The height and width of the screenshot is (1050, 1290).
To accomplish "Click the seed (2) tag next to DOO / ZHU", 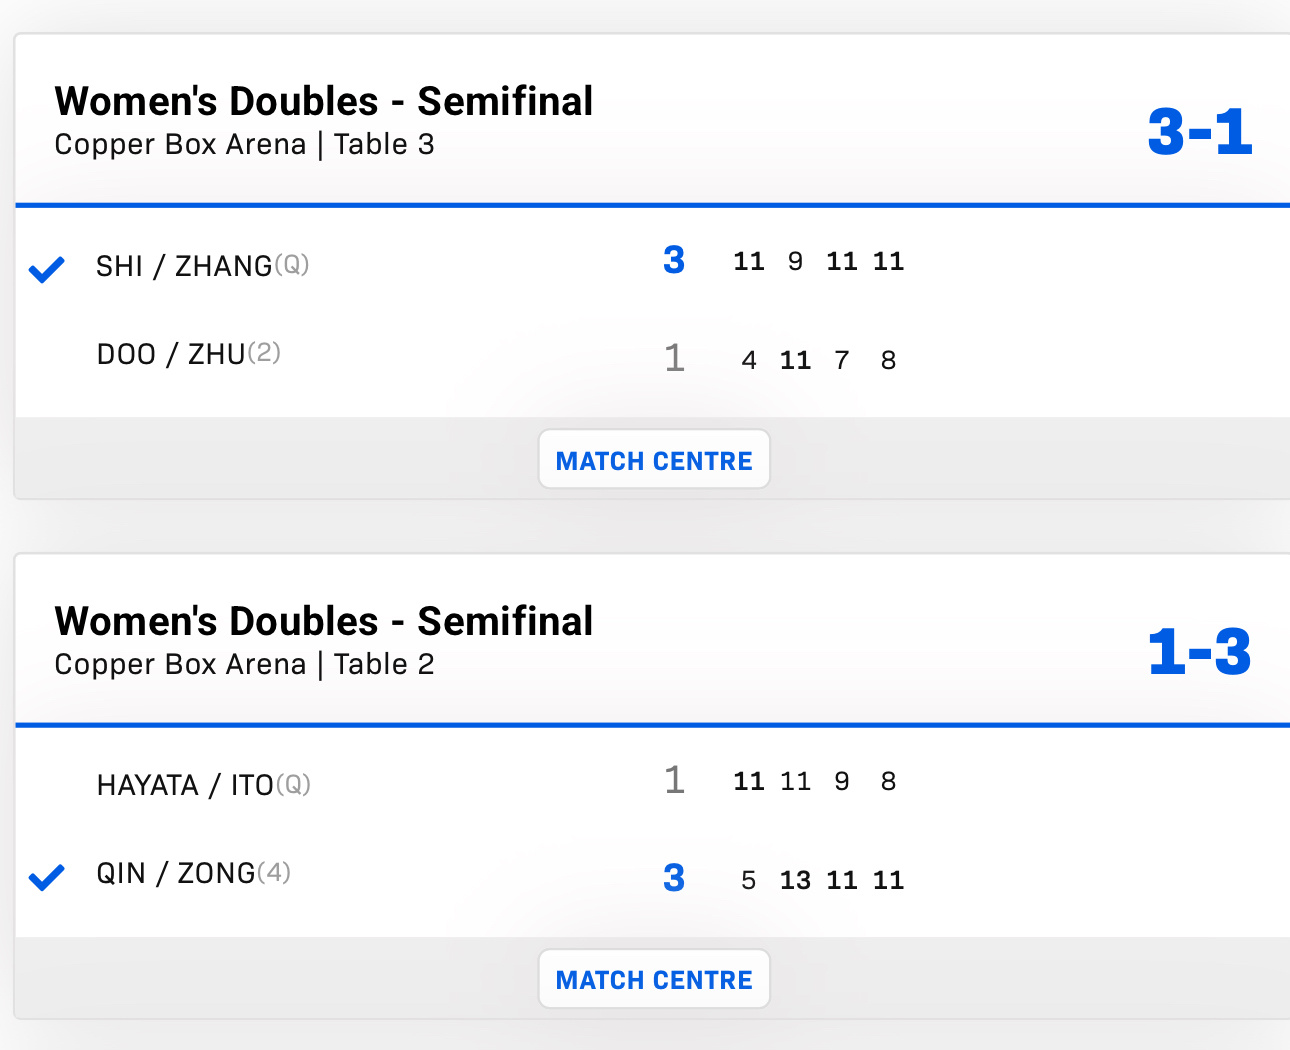I will pyautogui.click(x=264, y=353).
